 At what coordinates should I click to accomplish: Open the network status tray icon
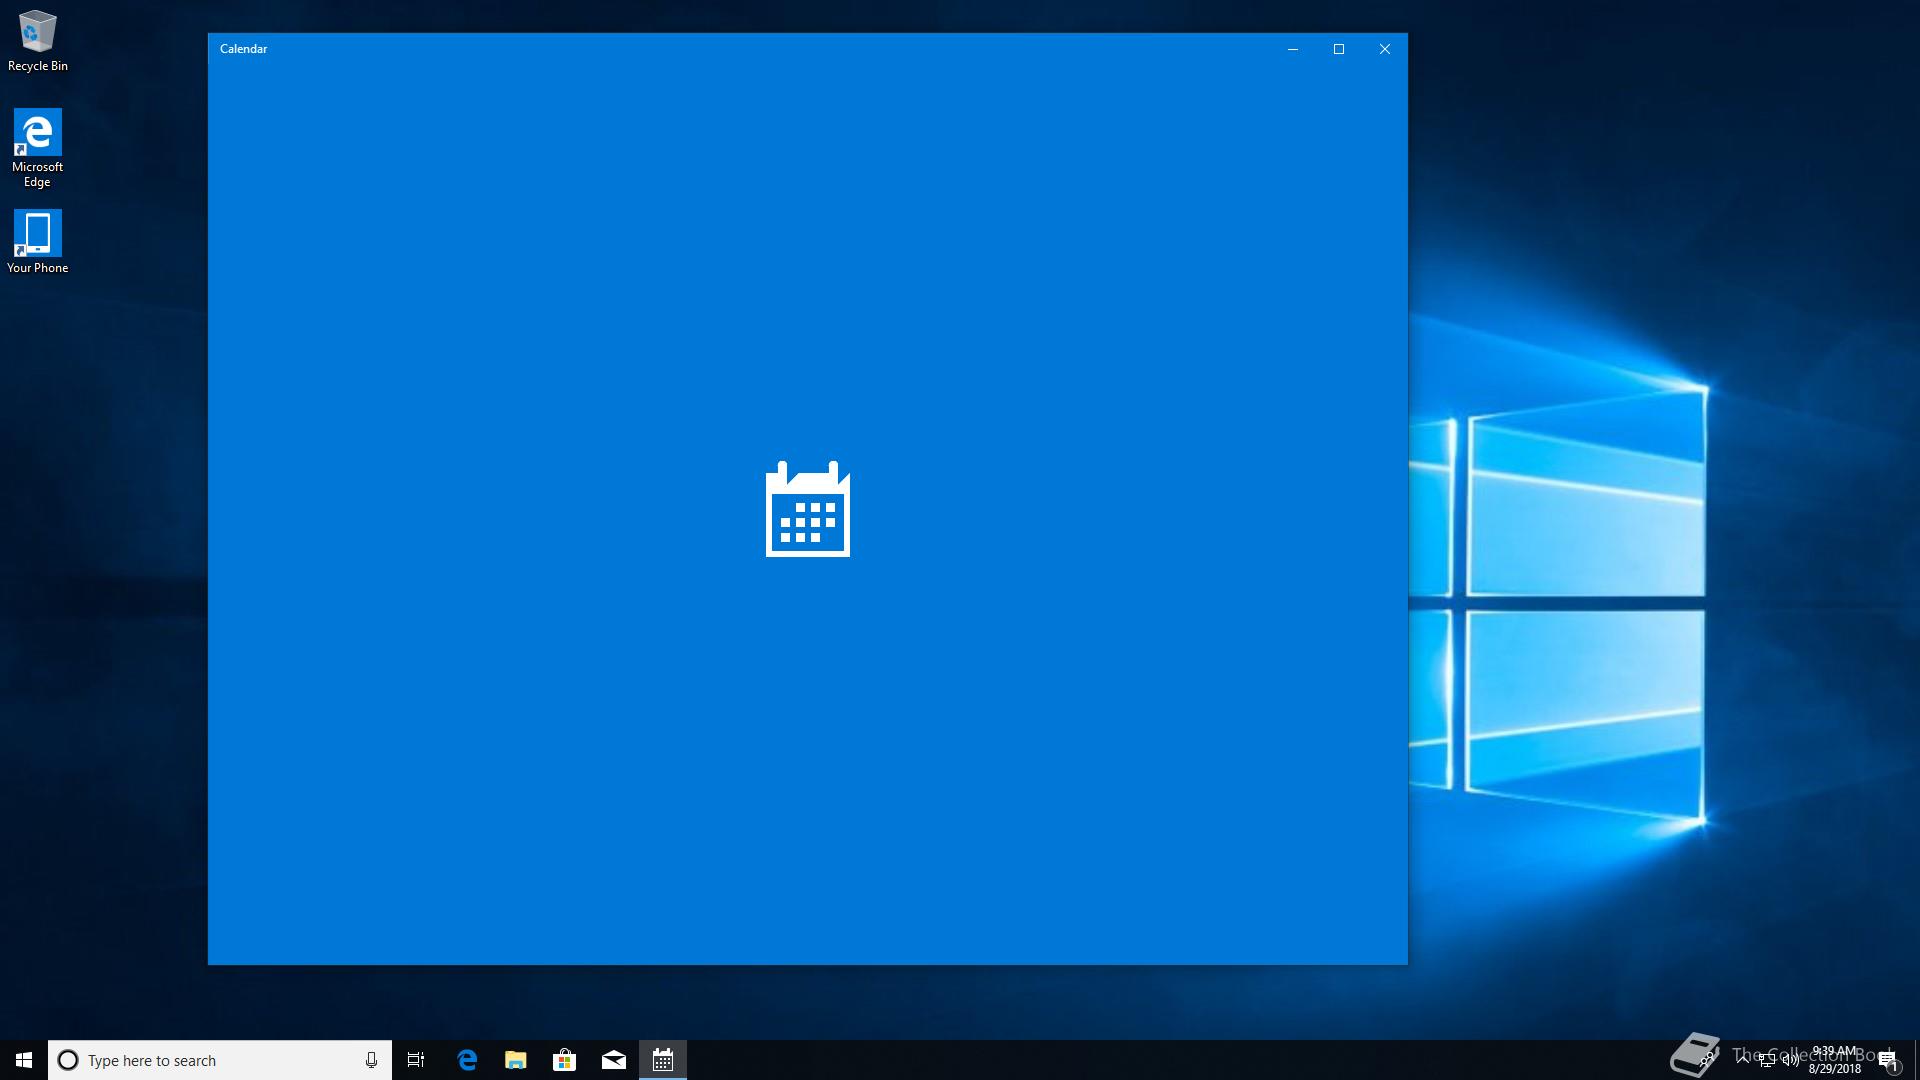pos(1767,1060)
